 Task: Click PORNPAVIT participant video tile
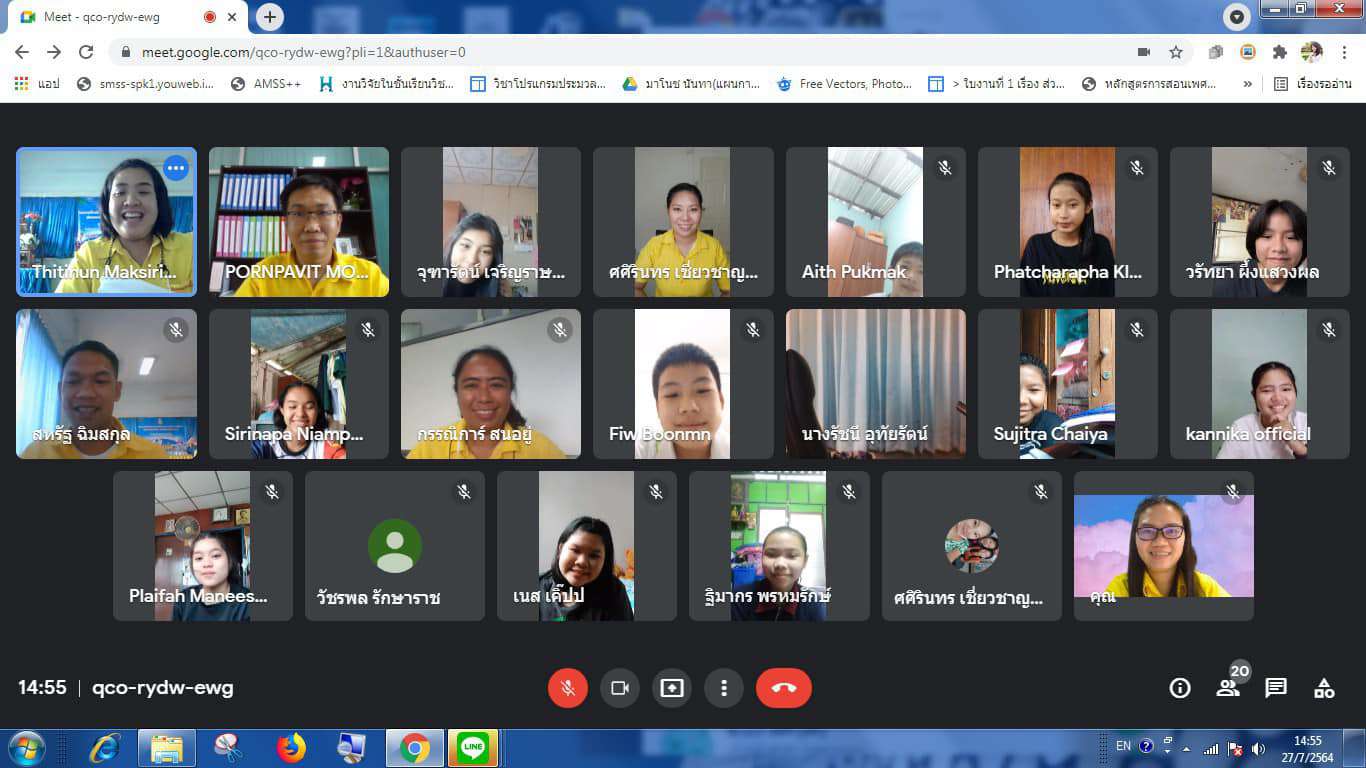pyautogui.click(x=298, y=222)
